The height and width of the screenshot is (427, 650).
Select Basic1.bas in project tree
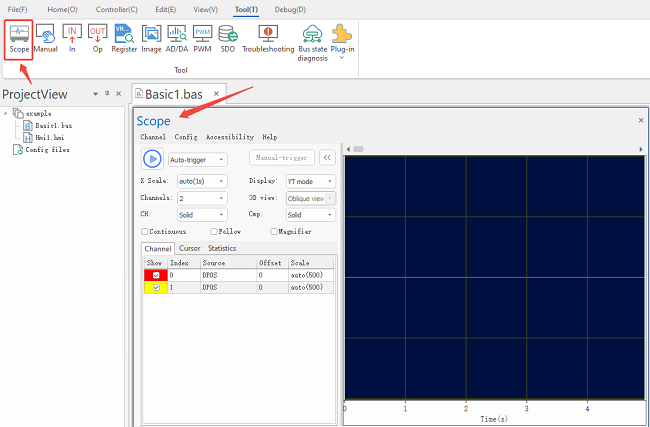coord(49,125)
